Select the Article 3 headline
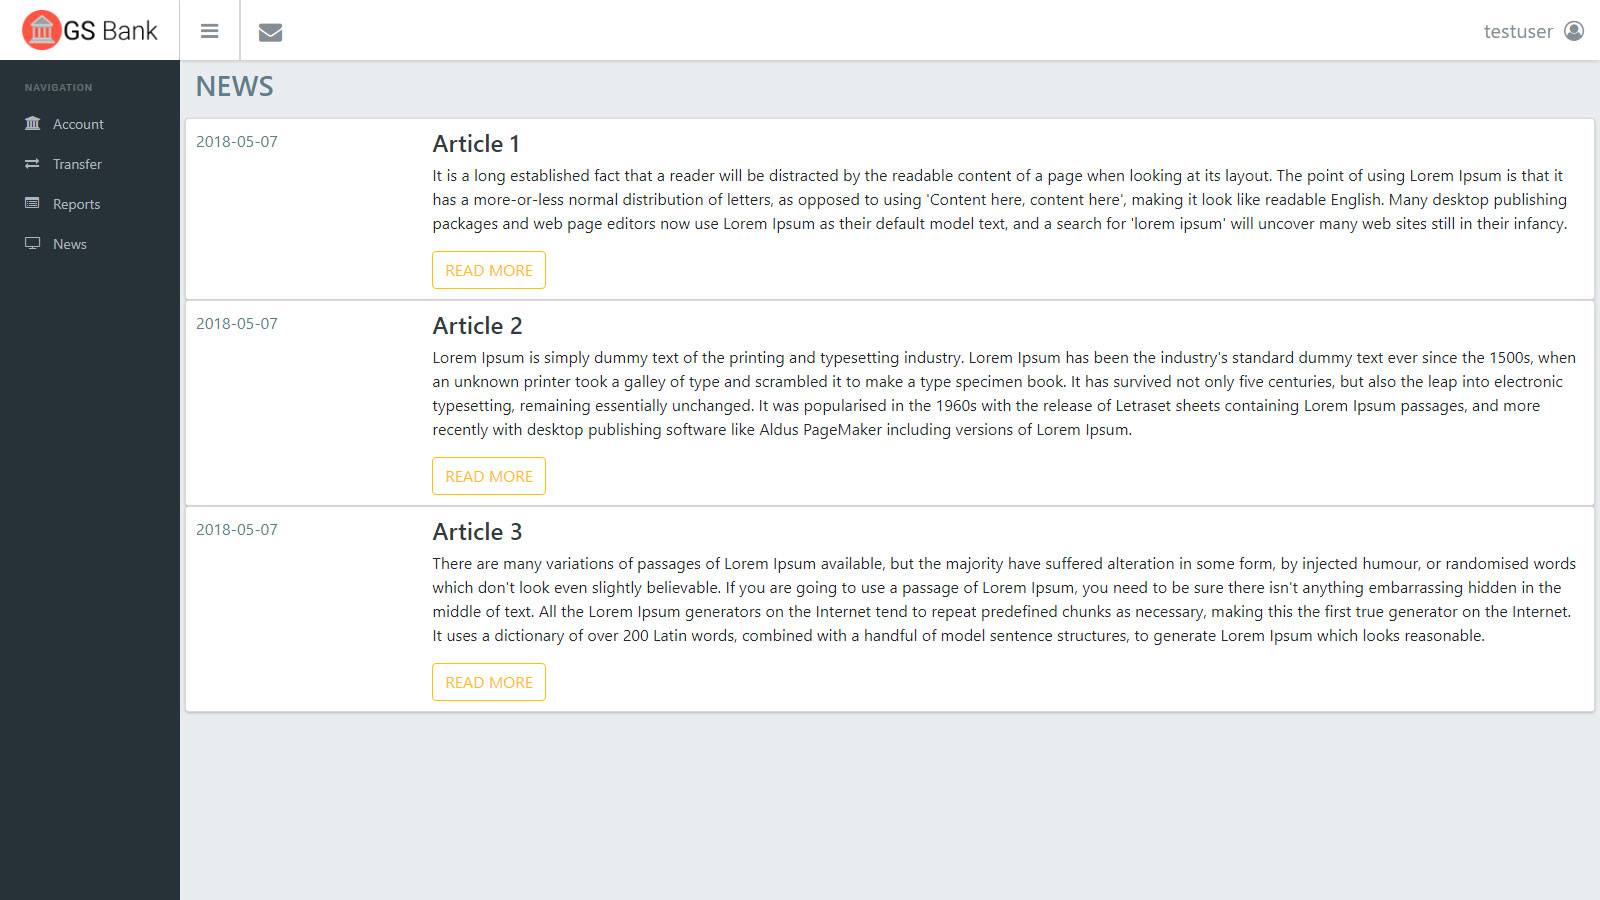 [x=477, y=532]
